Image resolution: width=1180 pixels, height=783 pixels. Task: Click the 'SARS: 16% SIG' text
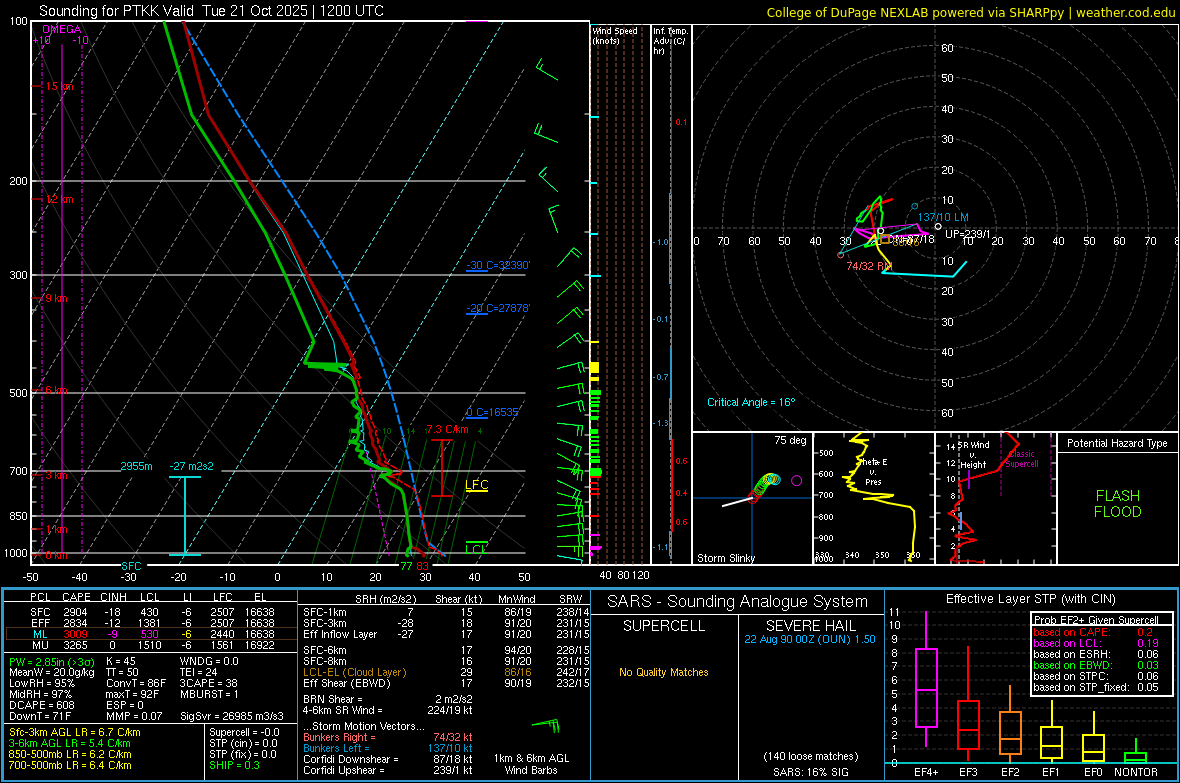(x=810, y=772)
